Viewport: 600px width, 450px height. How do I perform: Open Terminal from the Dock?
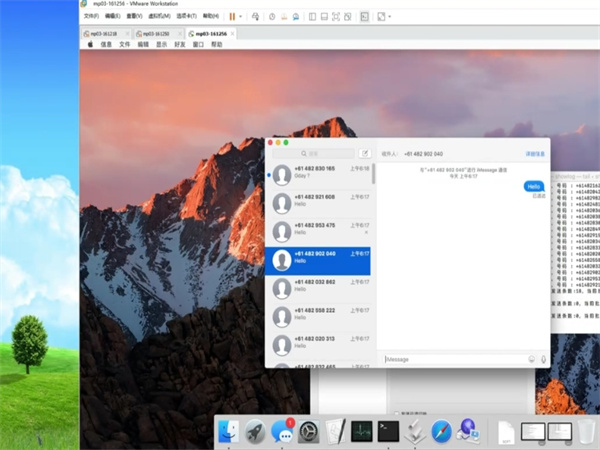click(x=388, y=432)
